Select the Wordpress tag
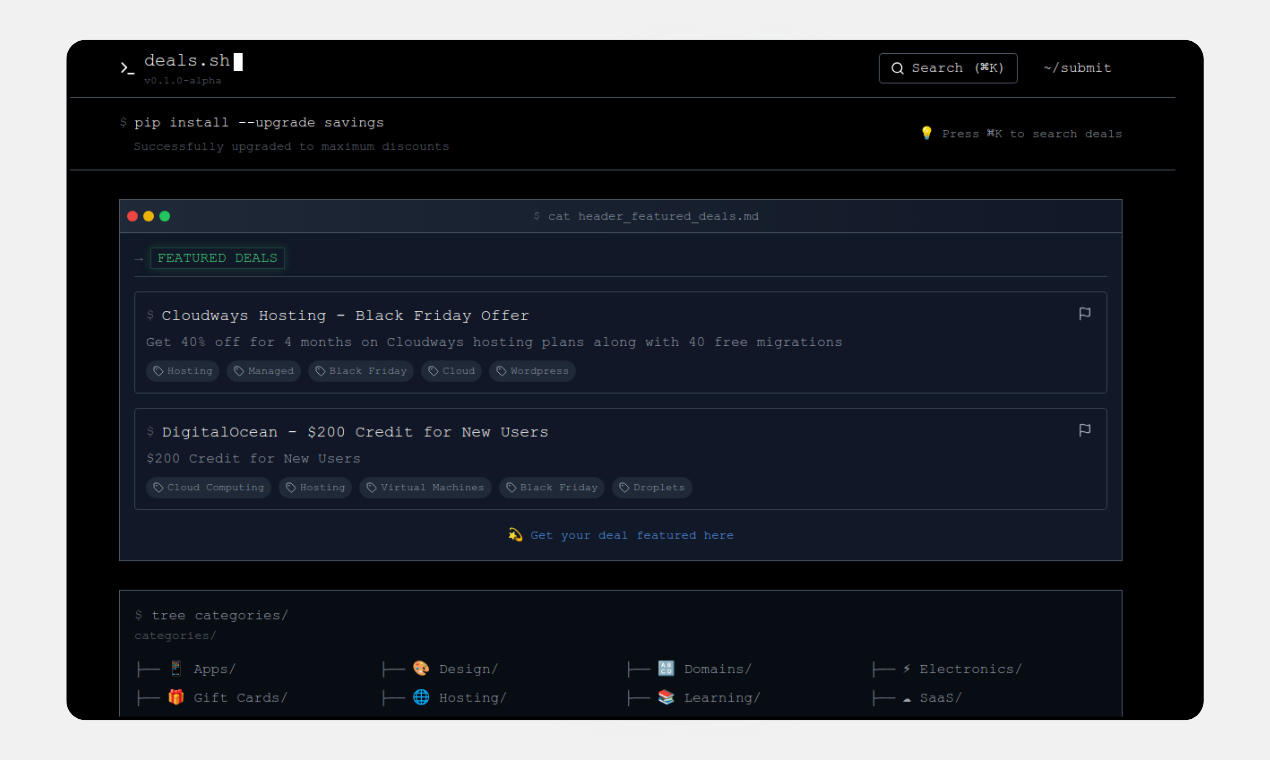 532,371
